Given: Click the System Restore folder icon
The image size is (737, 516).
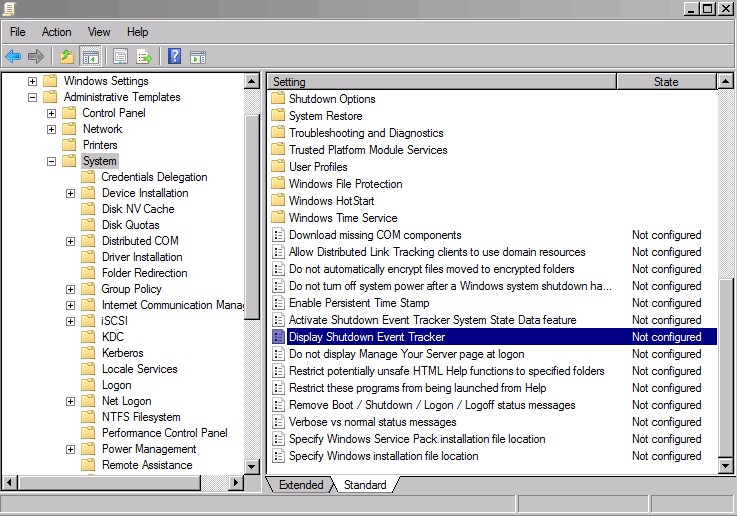Looking at the screenshot, I should point(278,116).
